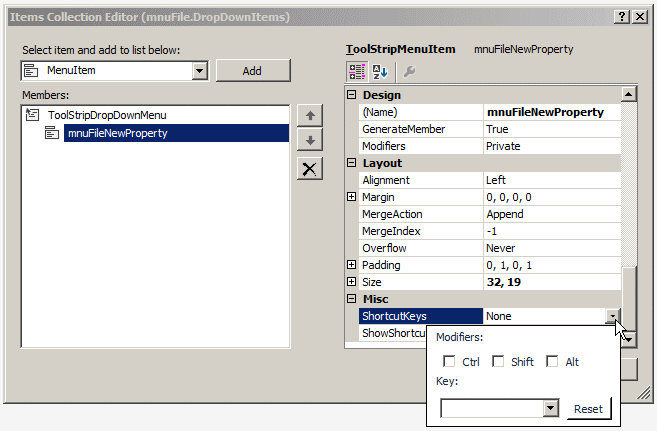
Task: Select the Modifiers property row
Action: [489, 146]
